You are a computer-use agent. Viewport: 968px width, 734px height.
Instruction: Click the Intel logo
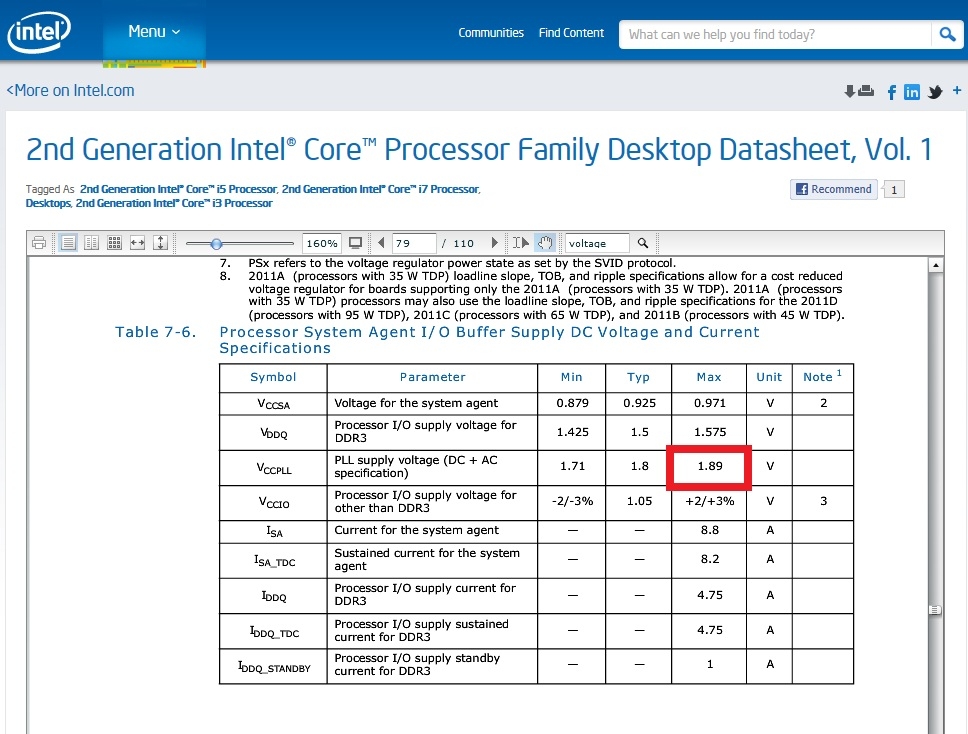39,31
